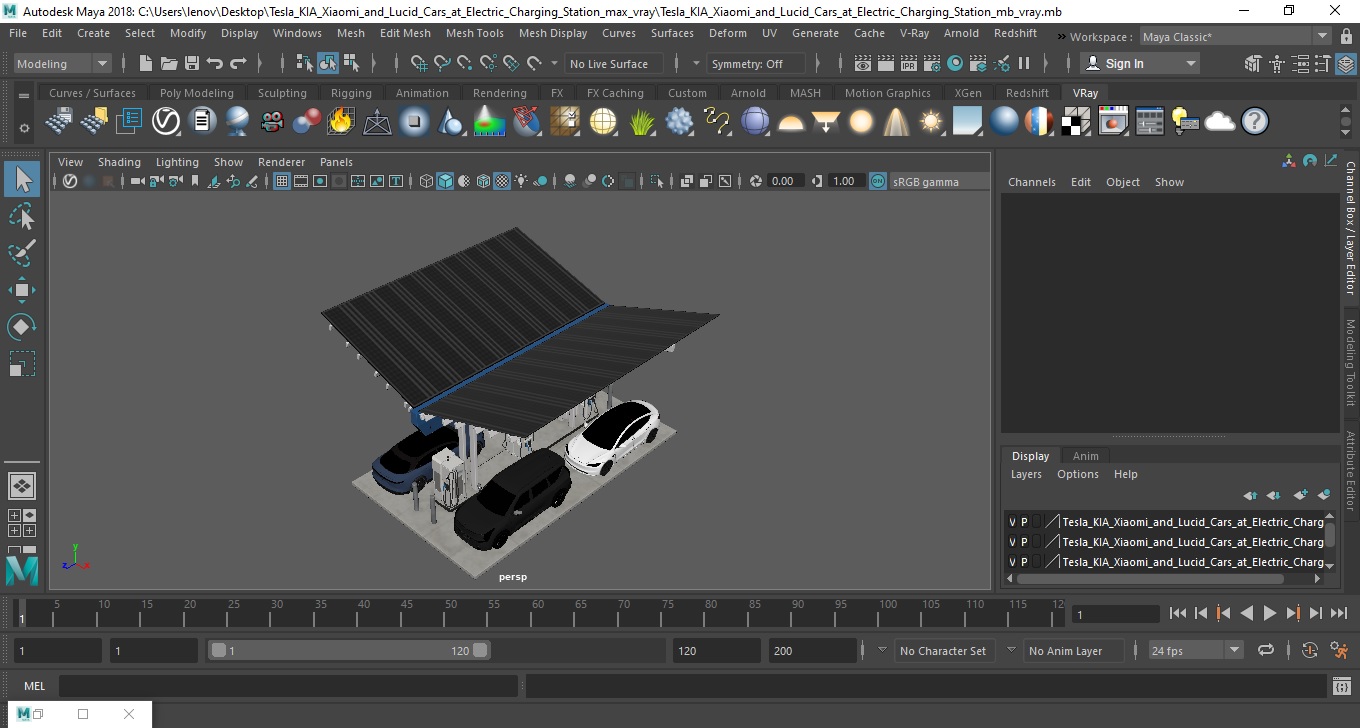Expand the snap options small arrow dropdown
The image size is (1360, 728).
point(555,63)
